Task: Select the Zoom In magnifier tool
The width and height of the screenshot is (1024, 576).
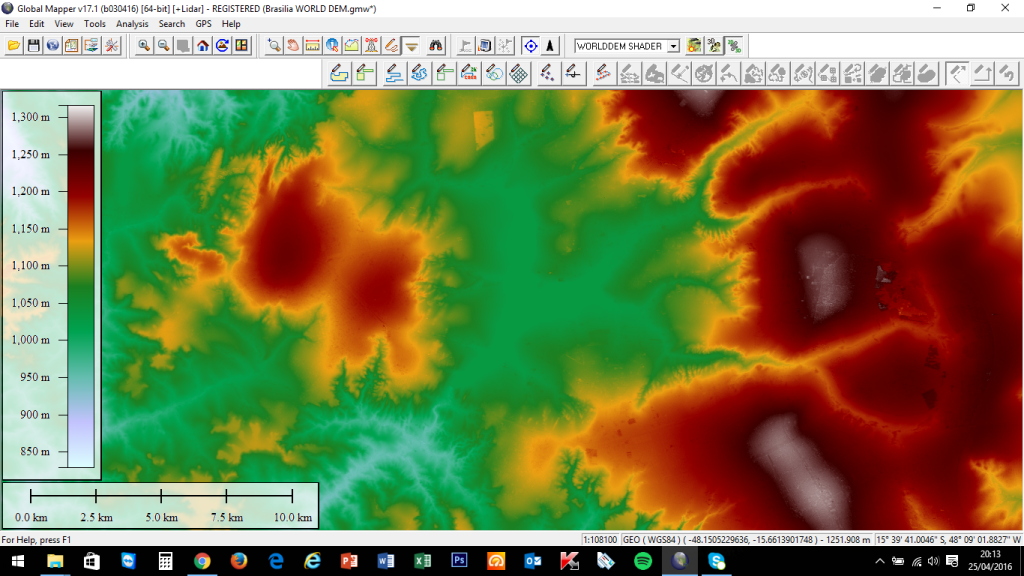Action: [145, 46]
